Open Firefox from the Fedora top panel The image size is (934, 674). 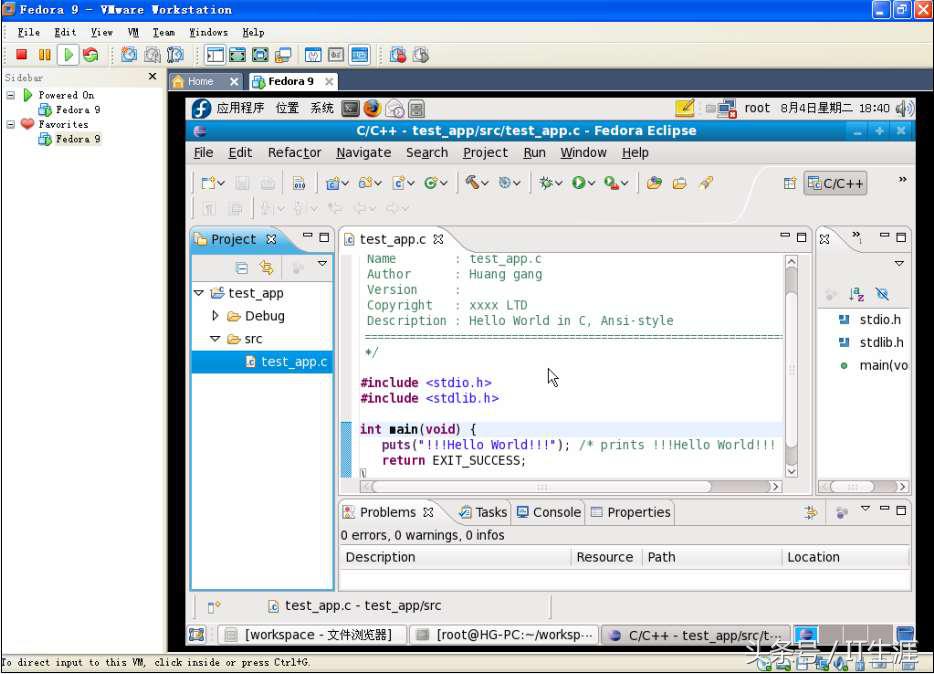point(370,108)
